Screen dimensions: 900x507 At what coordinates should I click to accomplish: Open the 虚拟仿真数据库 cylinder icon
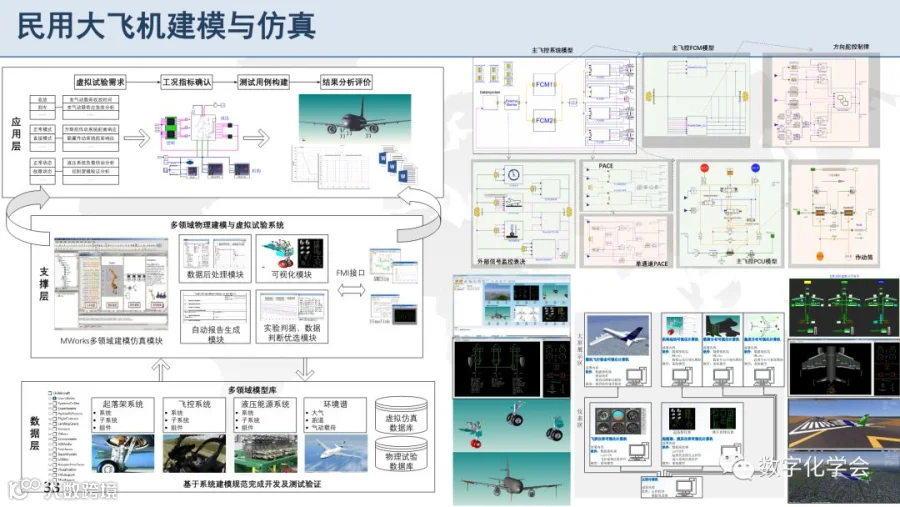coord(401,416)
